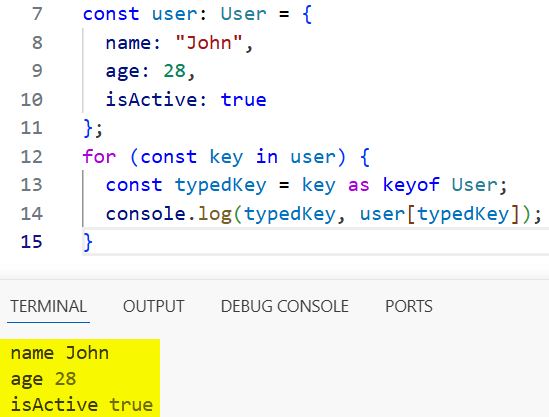Screen dimensions: 549x417
Task: Click line number 10 in gutter
Action: point(32,100)
